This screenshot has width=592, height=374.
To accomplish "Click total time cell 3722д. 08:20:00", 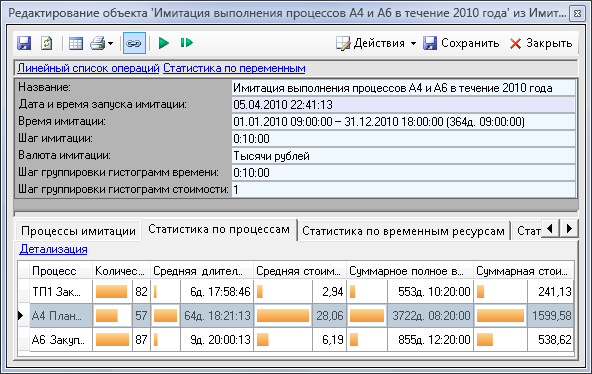I will click(430, 316).
